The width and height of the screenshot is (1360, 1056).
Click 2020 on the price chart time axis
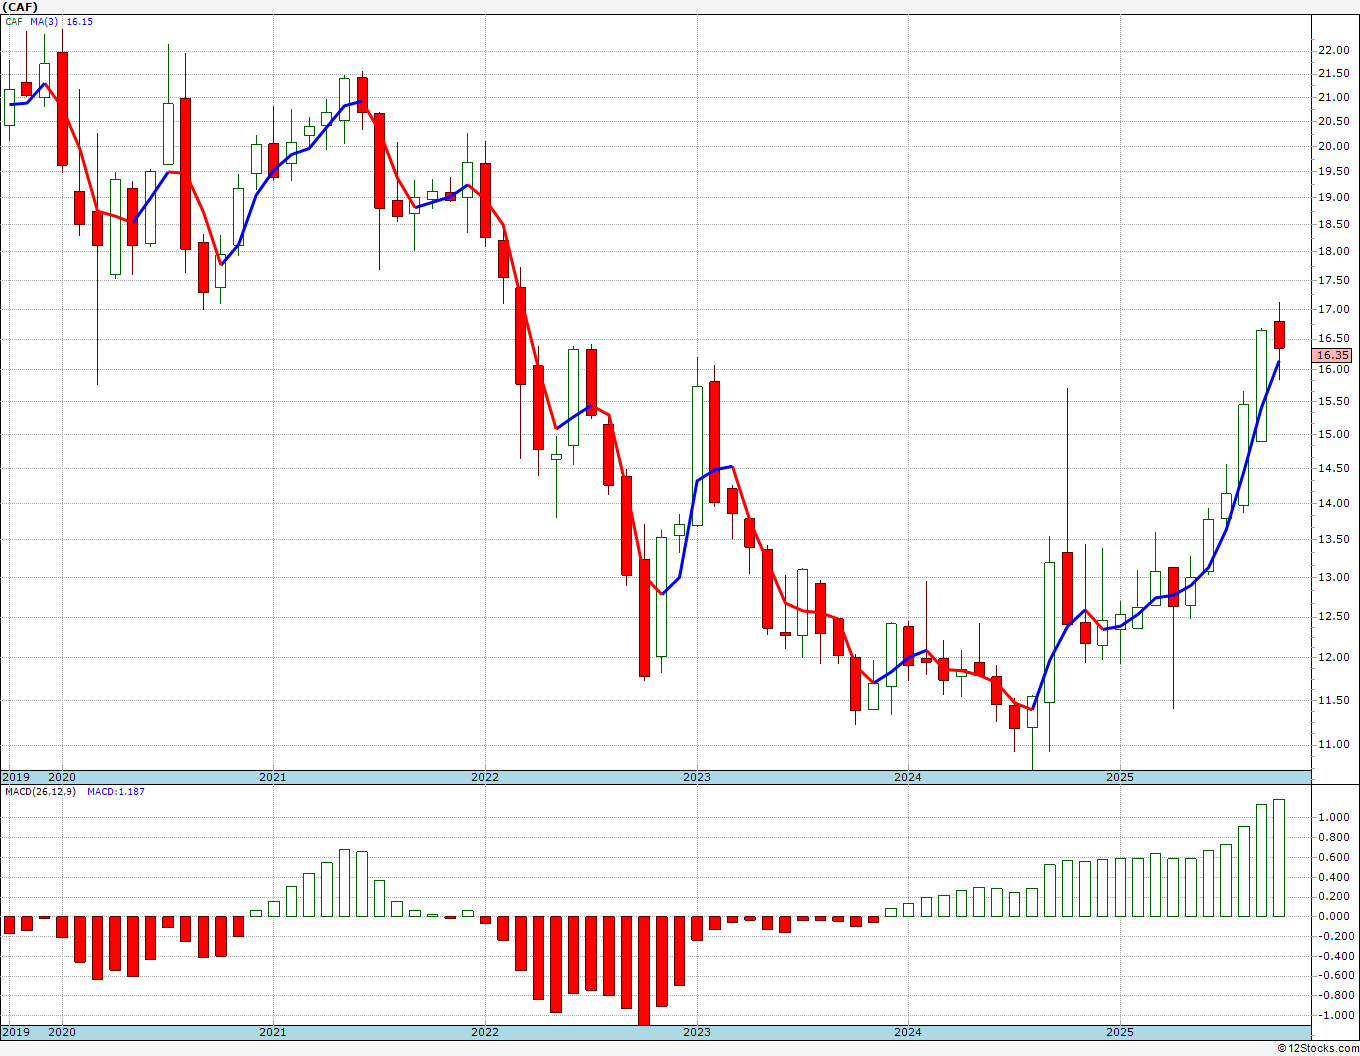click(62, 777)
